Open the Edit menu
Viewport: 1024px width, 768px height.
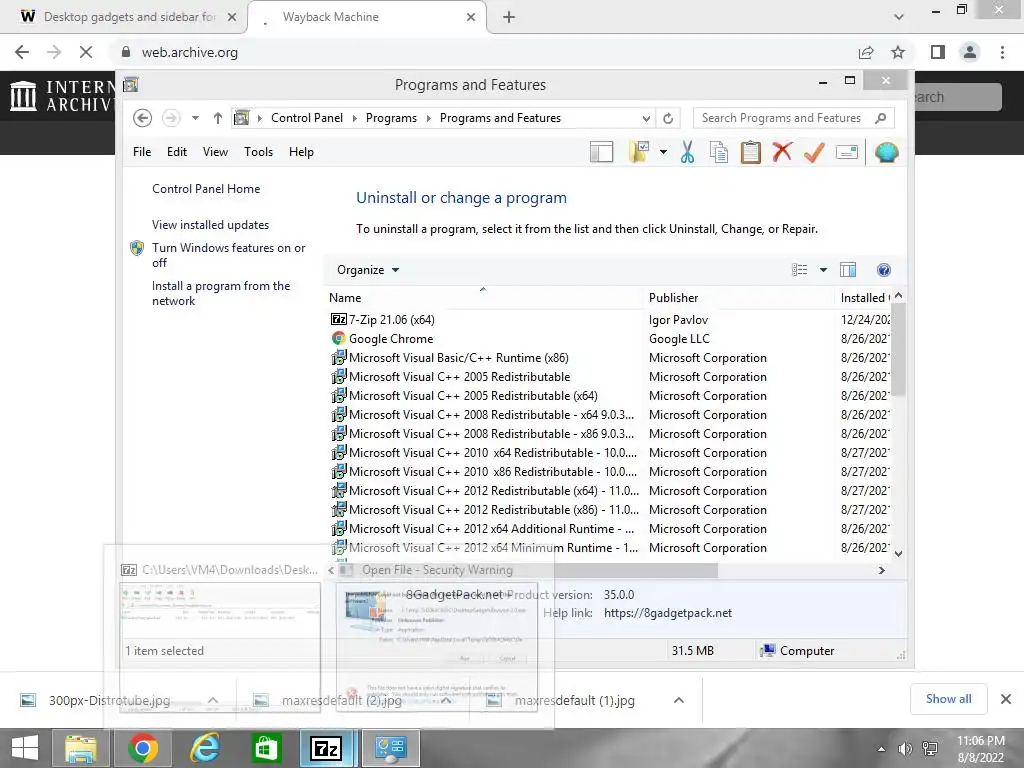(x=176, y=152)
